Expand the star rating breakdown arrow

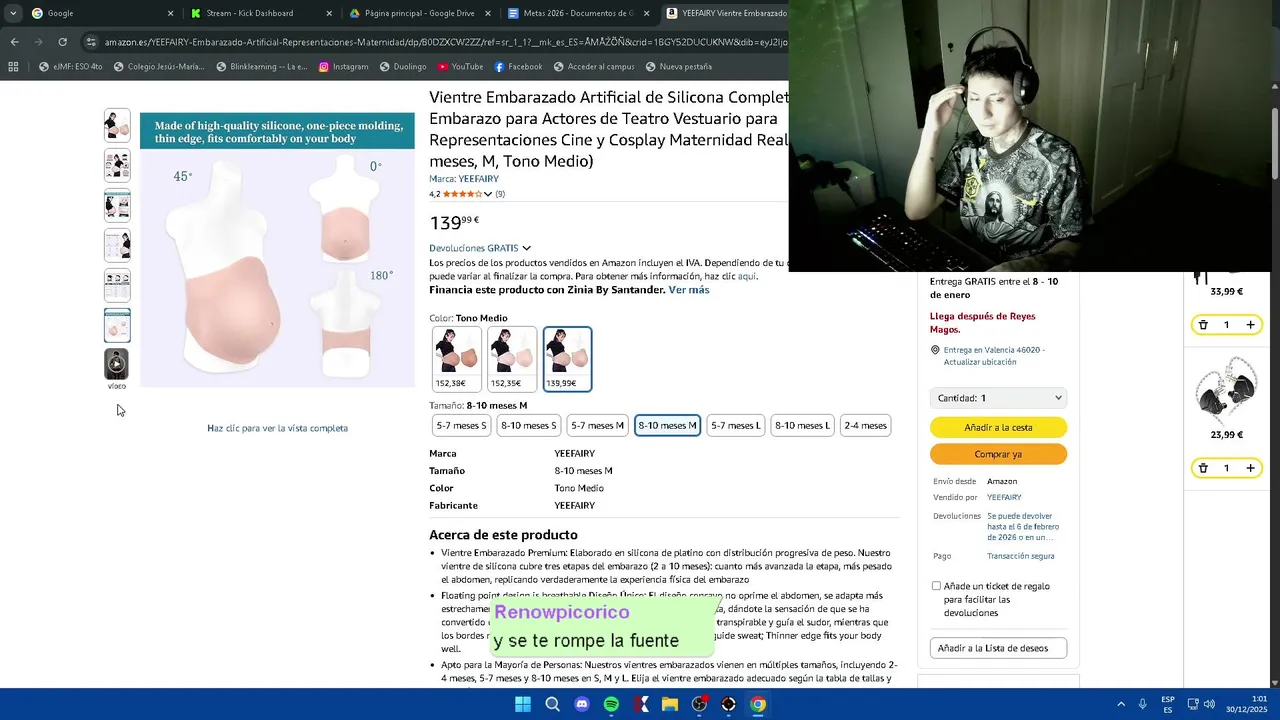pos(487,194)
